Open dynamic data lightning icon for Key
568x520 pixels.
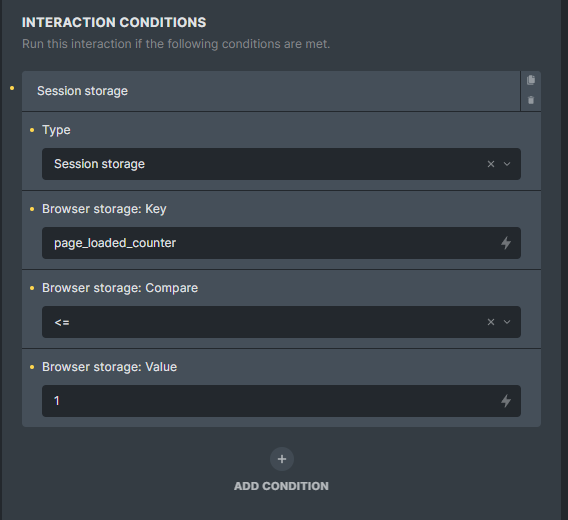506,243
